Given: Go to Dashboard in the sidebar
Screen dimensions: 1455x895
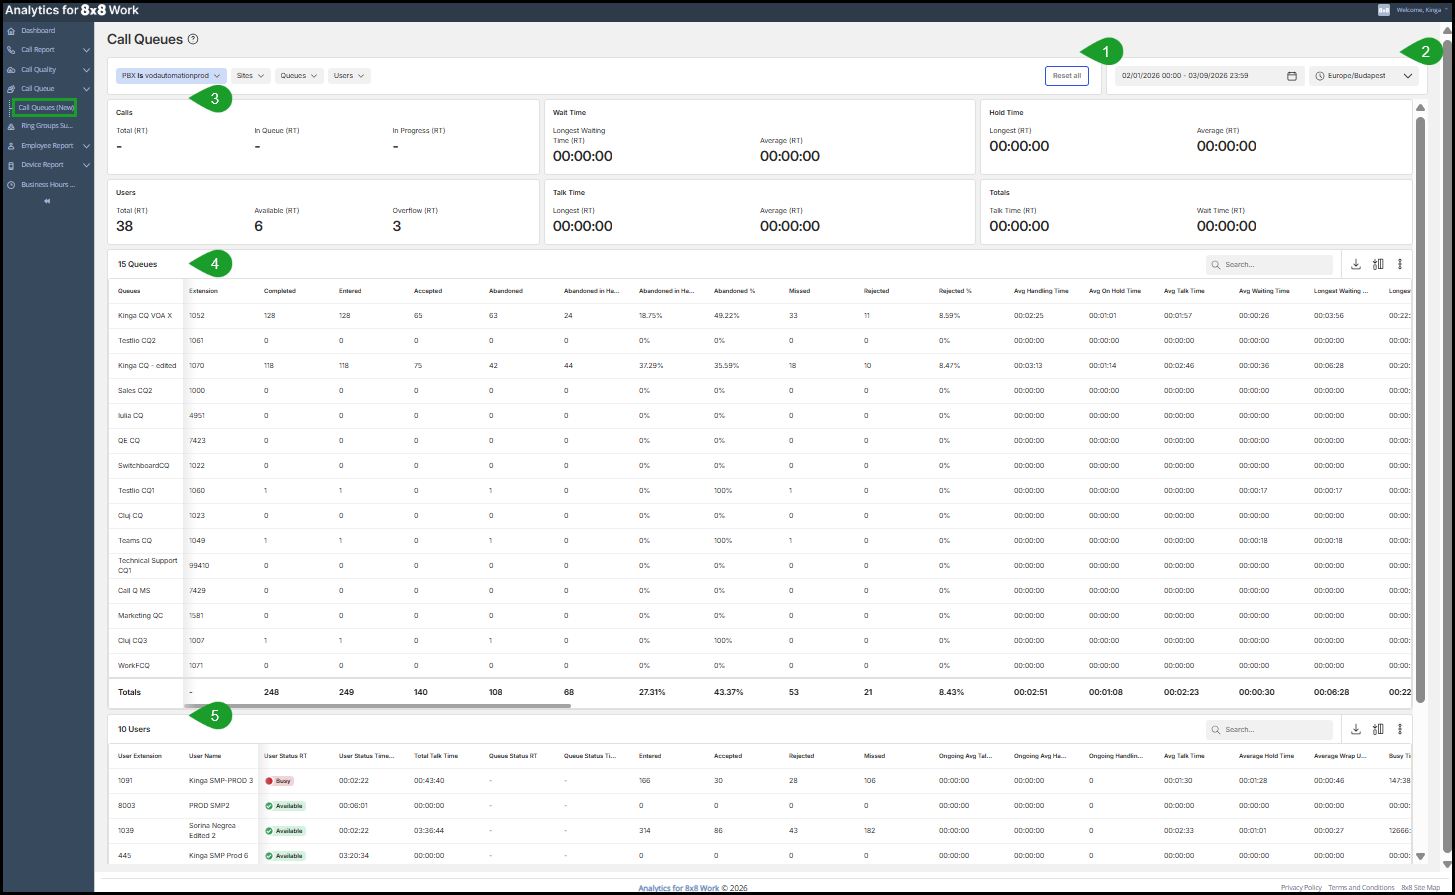Looking at the screenshot, I should click(x=38, y=31).
